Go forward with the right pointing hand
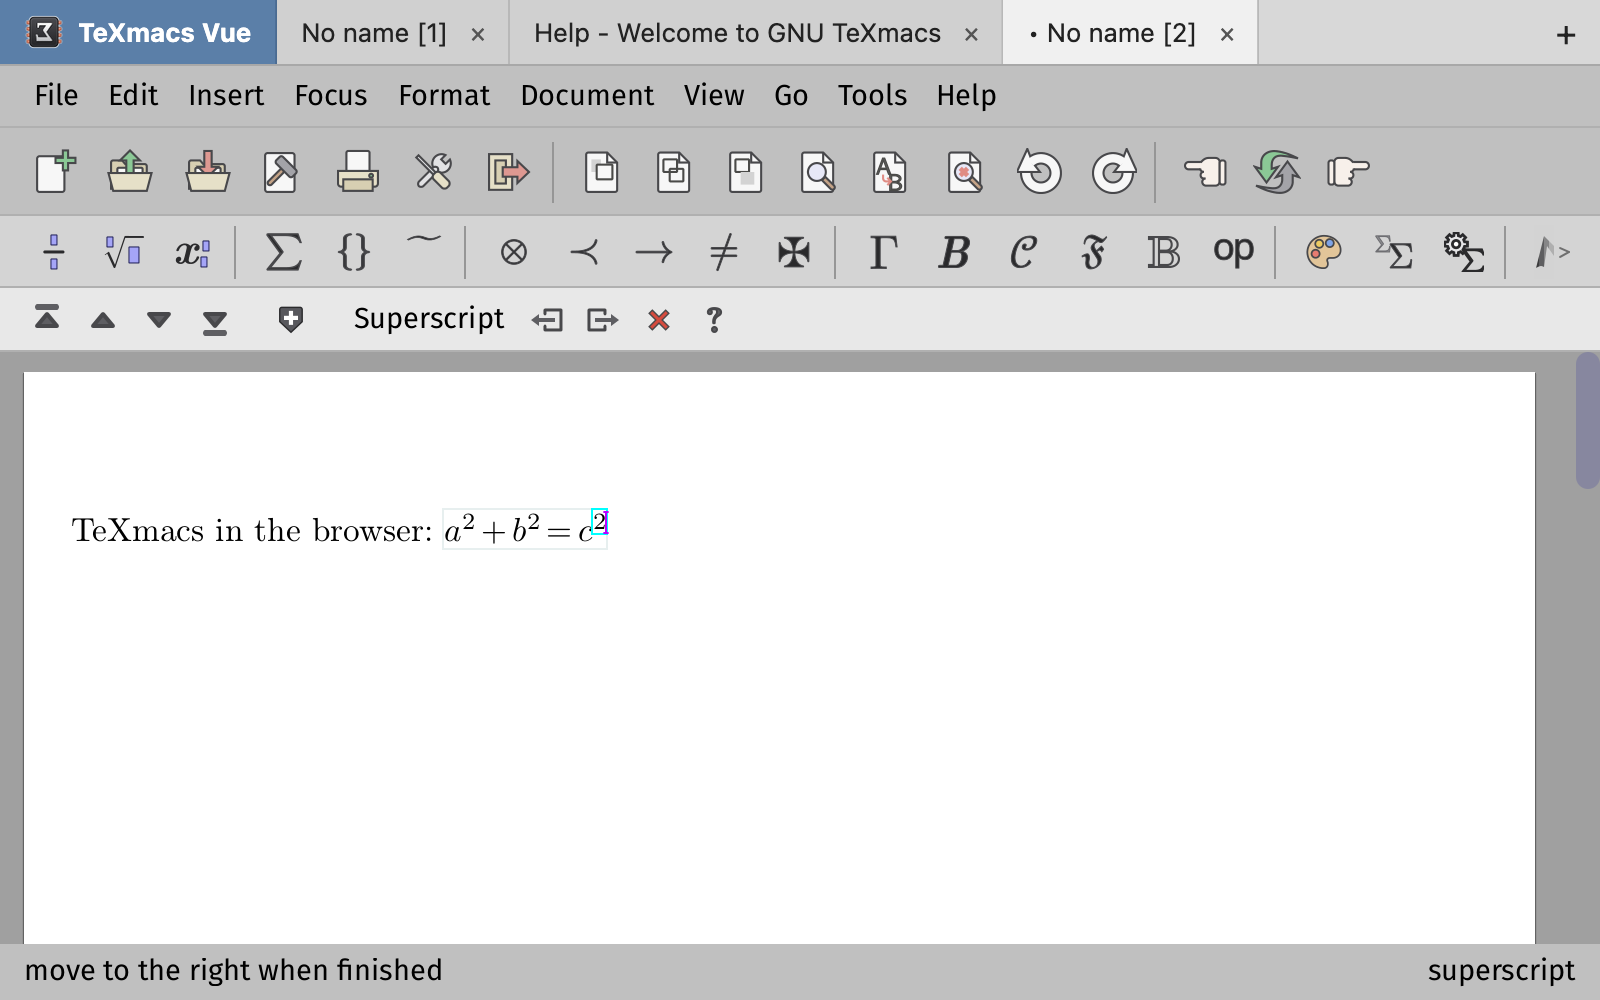 point(1348,172)
